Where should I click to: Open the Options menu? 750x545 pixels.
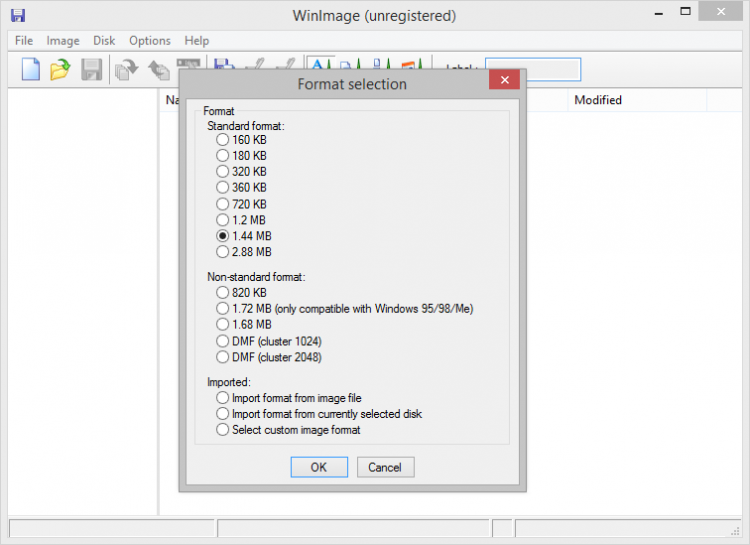tap(150, 41)
